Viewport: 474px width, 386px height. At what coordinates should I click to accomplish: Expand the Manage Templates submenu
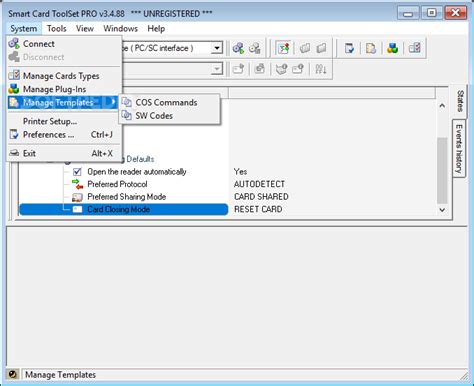pyautogui.click(x=63, y=102)
